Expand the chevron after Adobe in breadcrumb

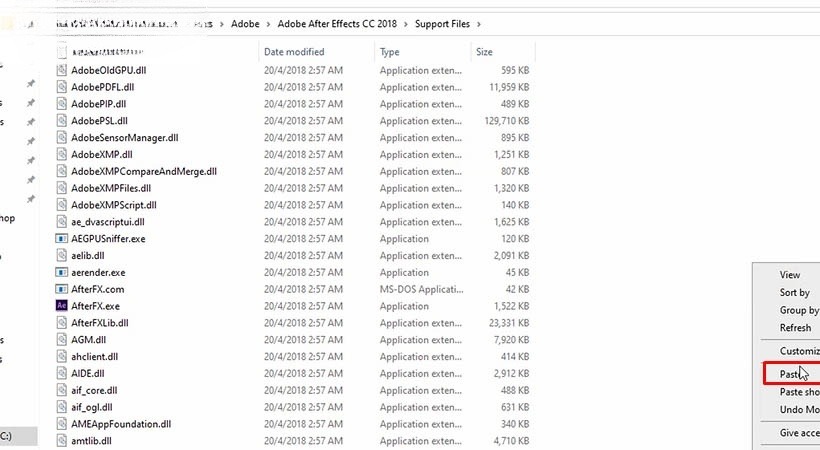pyautogui.click(x=268, y=24)
